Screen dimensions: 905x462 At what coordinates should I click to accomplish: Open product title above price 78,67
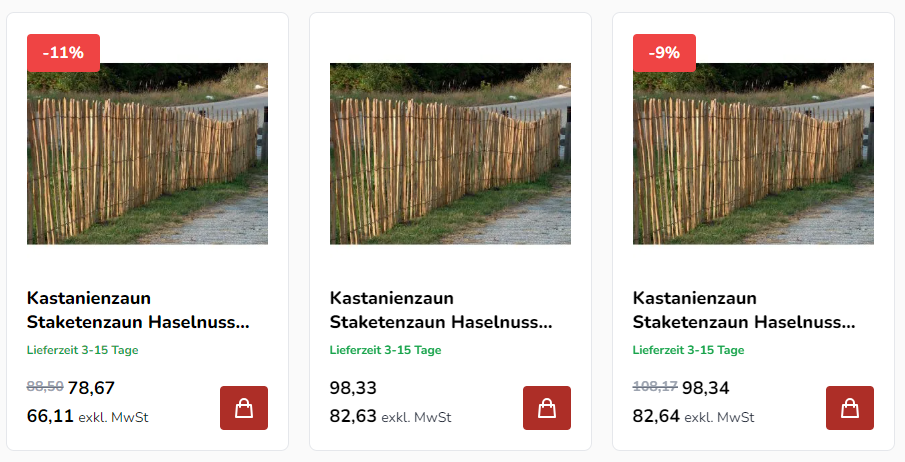[x=137, y=310]
